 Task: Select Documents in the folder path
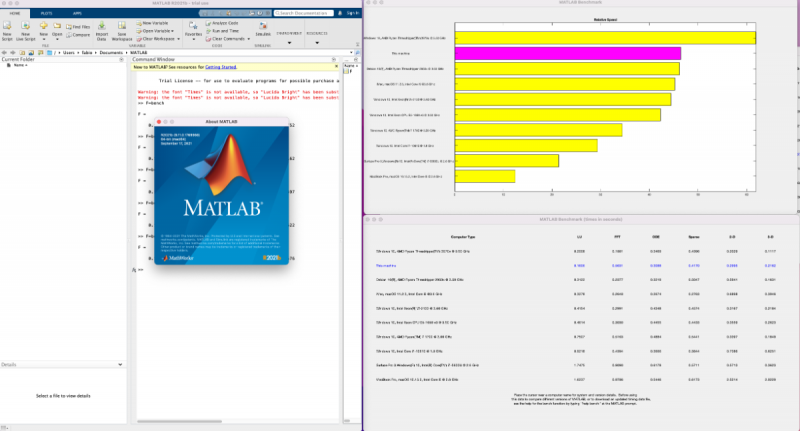(x=111, y=53)
